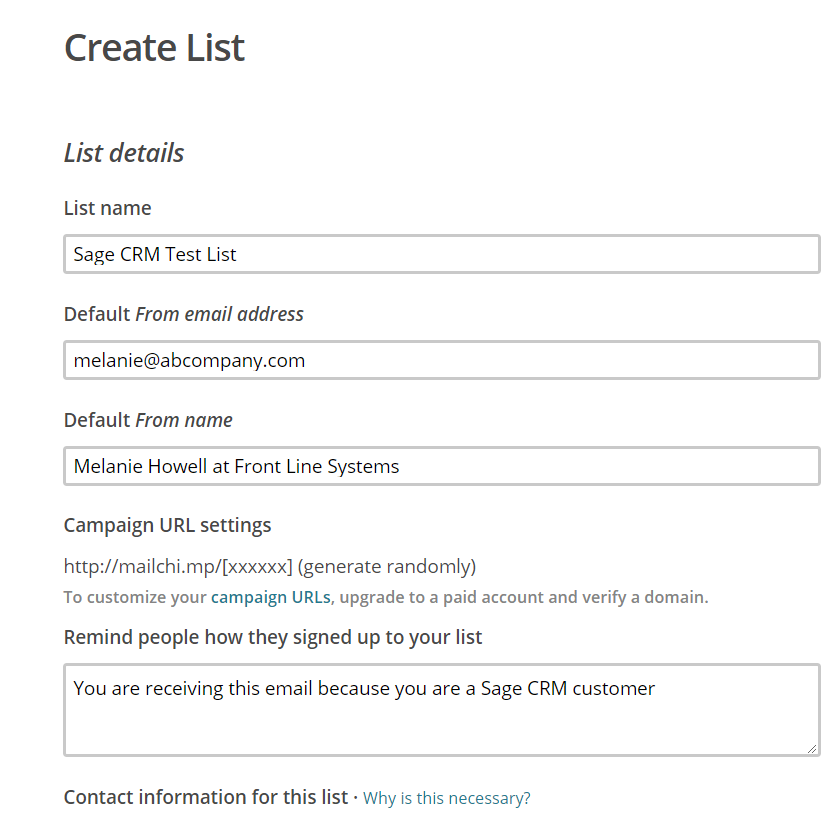Click 'Remind people how they signed up' label
The width and height of the screenshot is (823, 819).
(273, 637)
